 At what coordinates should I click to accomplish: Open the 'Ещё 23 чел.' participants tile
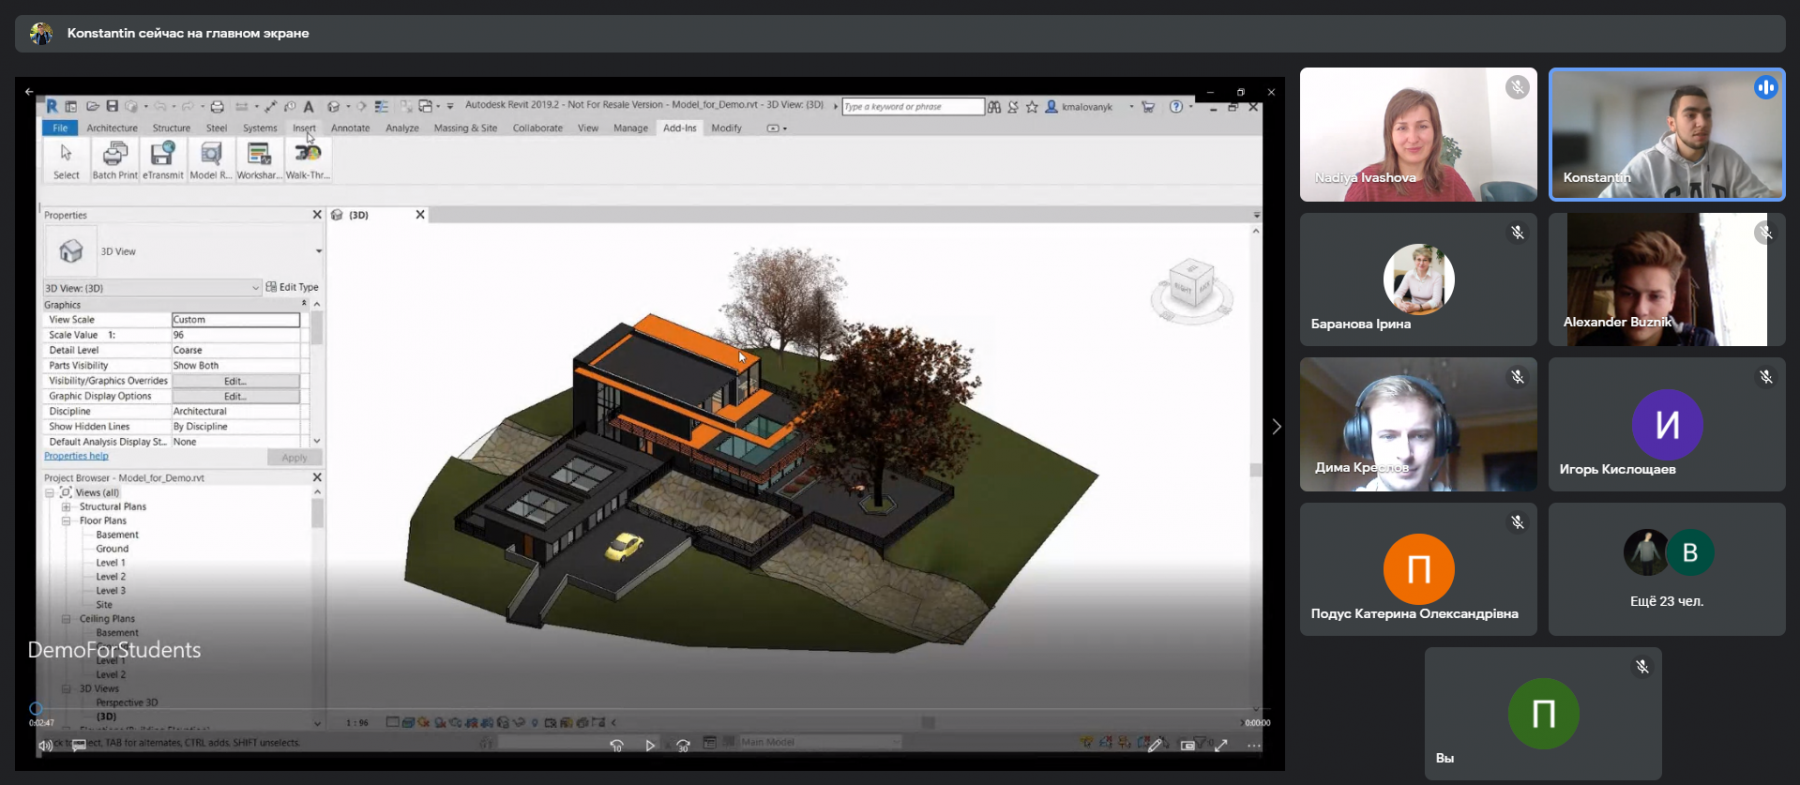1666,569
